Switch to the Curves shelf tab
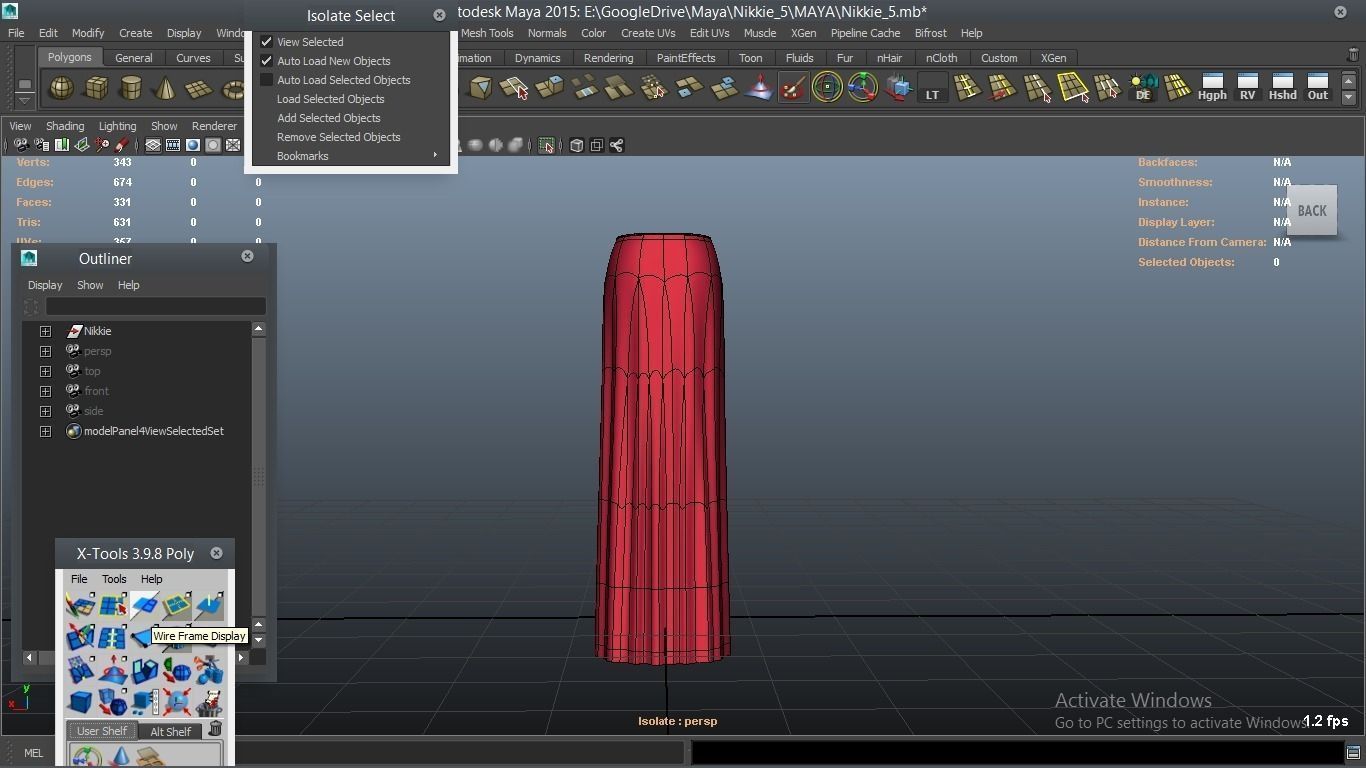Screen dimensions: 1366x768 pos(193,58)
